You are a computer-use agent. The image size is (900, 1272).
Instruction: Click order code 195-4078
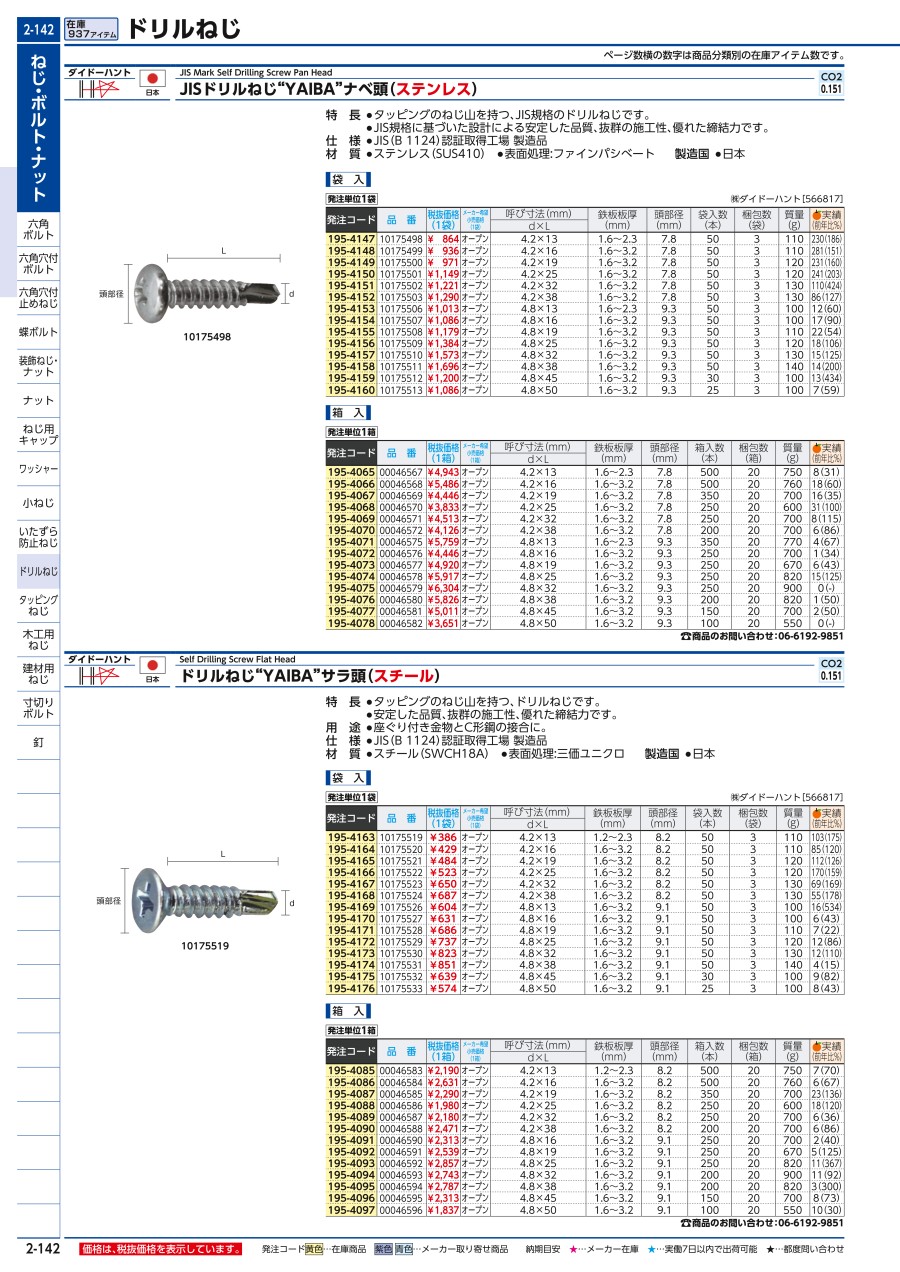(x=351, y=623)
